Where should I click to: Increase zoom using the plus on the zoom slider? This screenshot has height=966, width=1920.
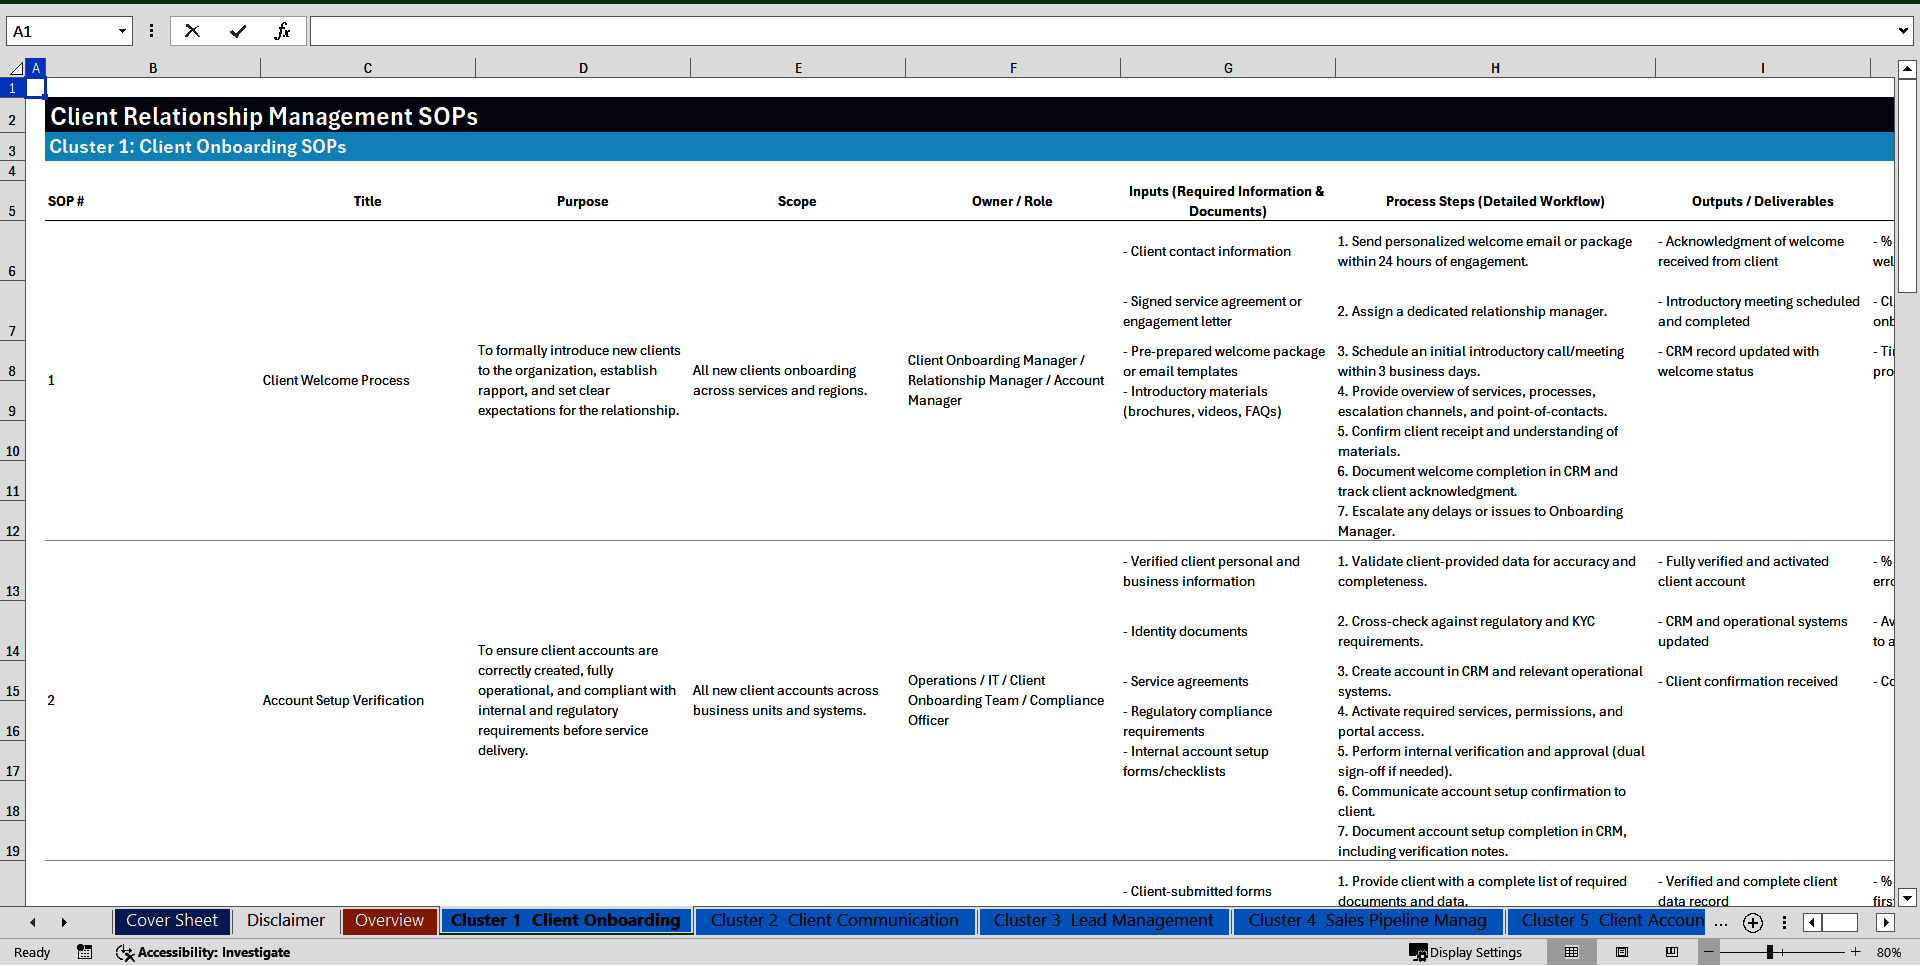pos(1854,952)
